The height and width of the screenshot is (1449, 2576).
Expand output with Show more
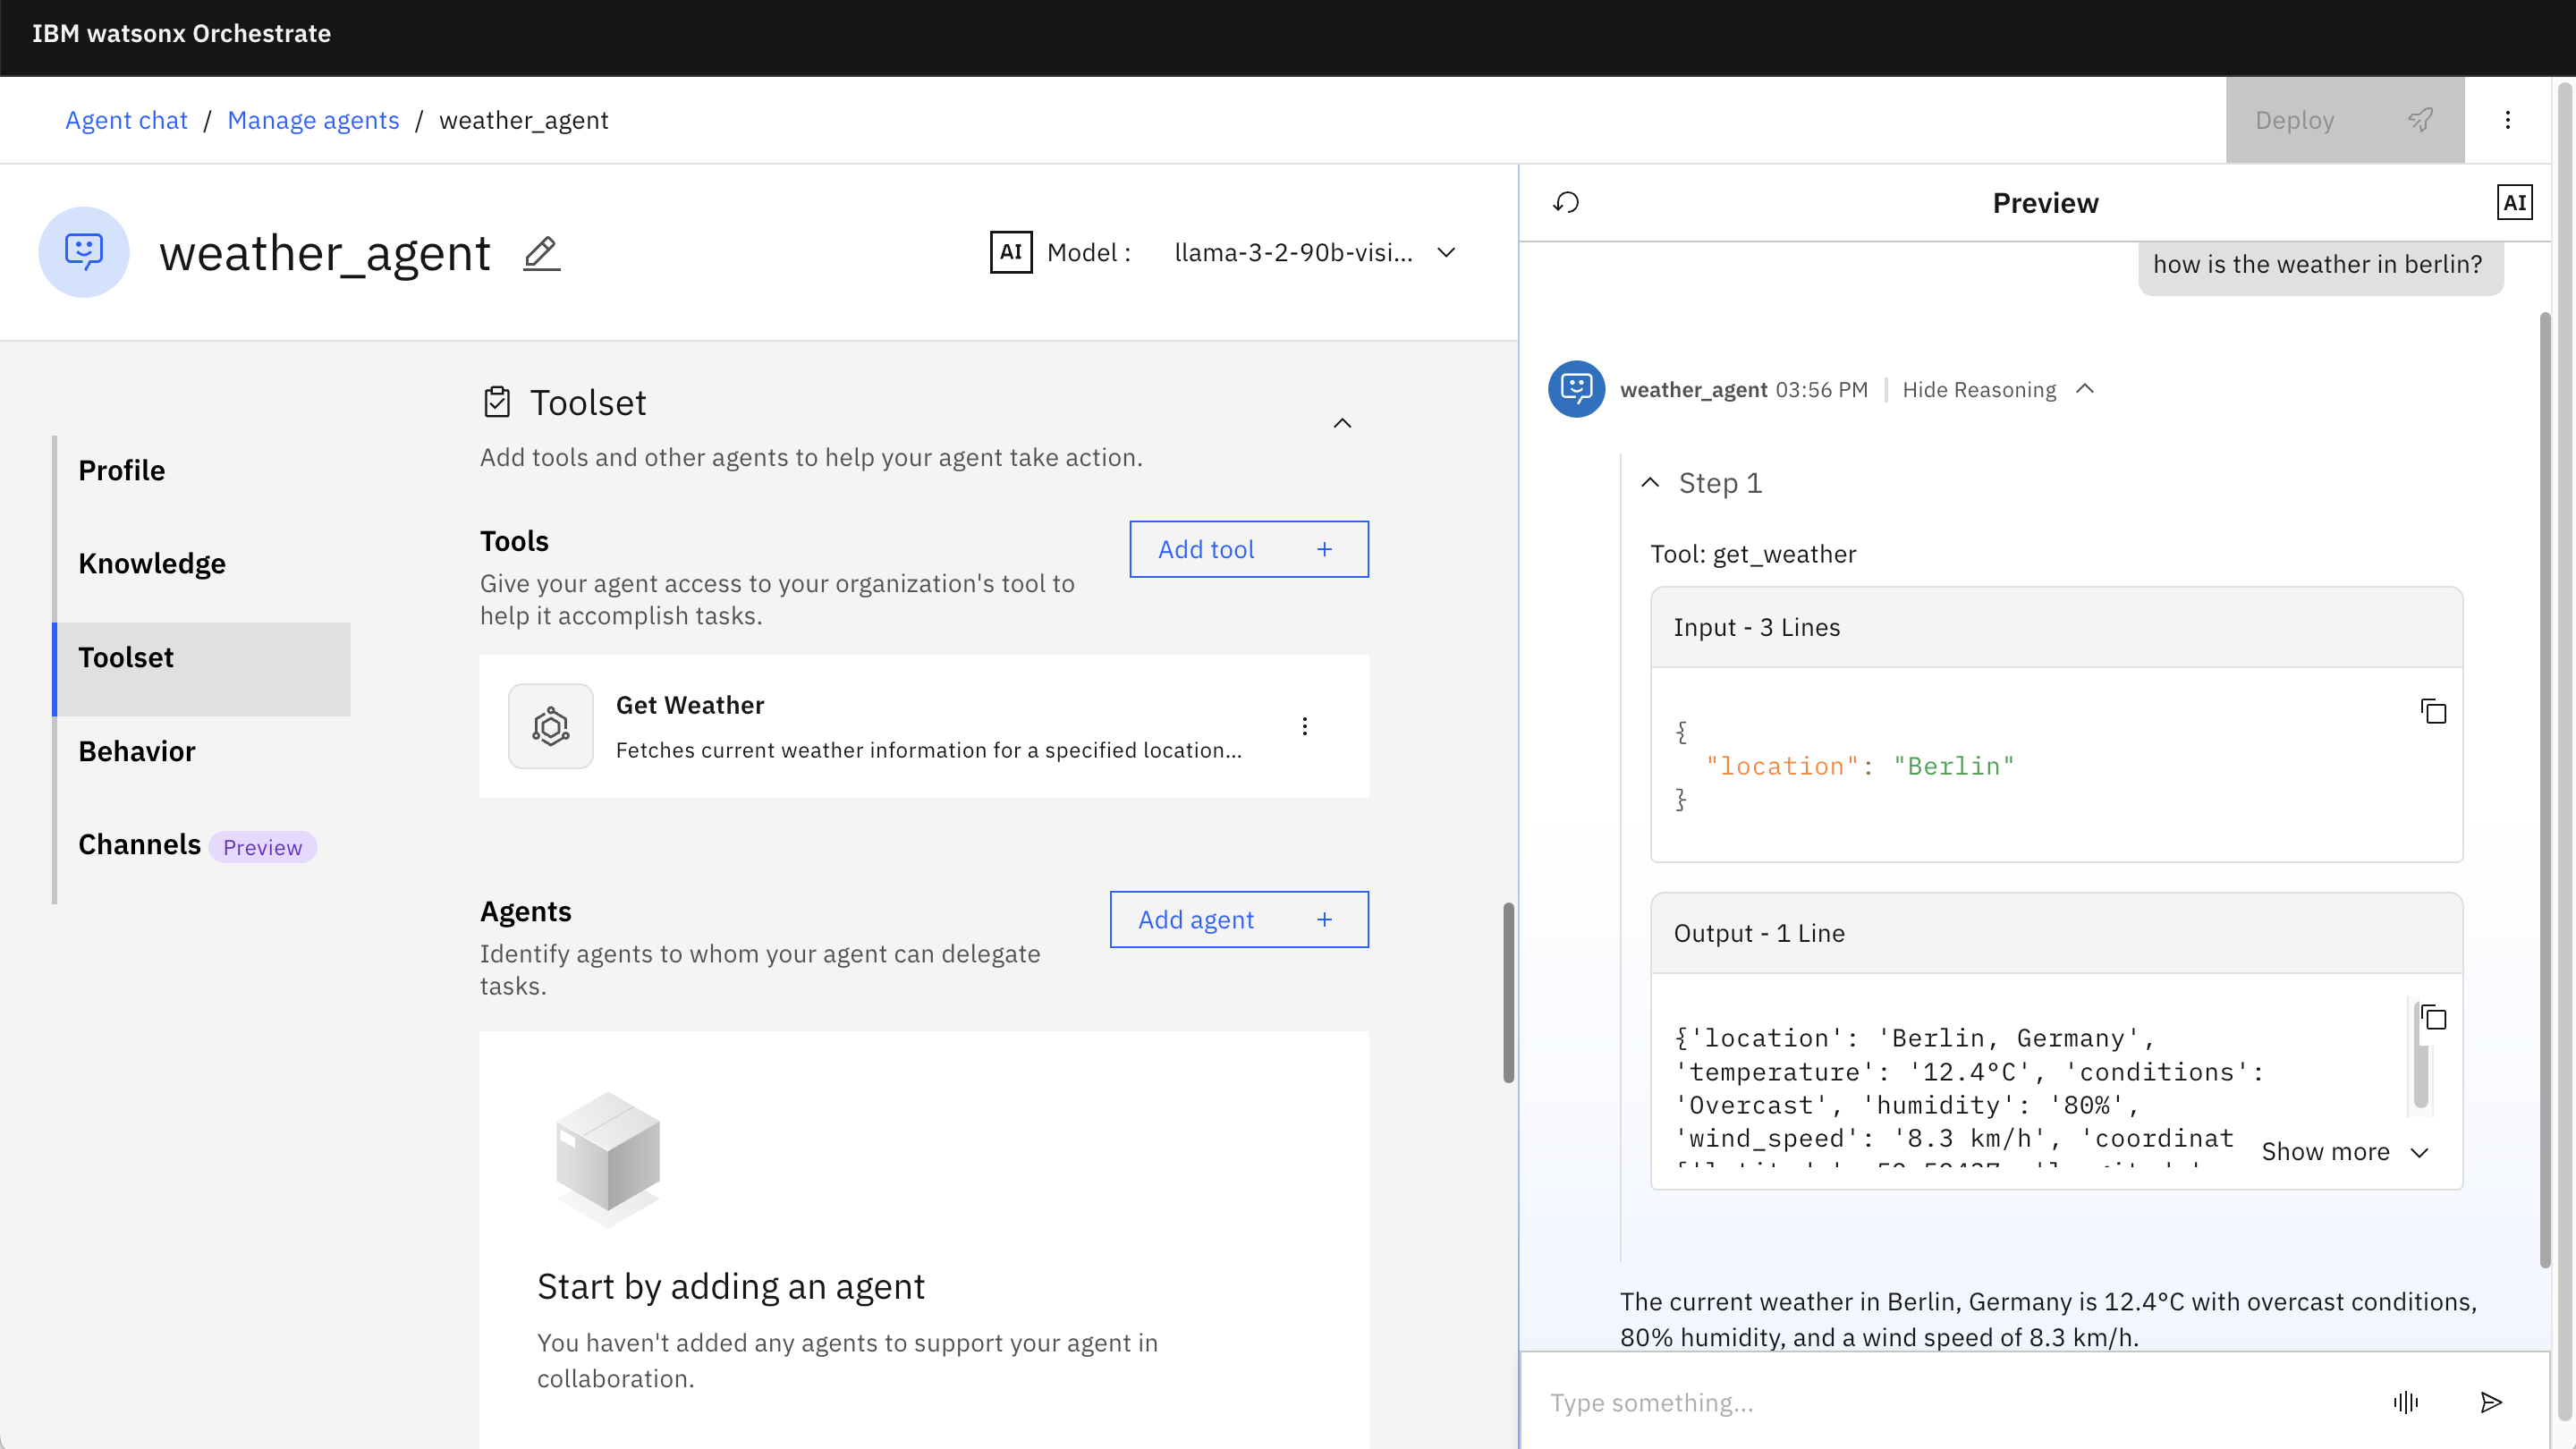2344,1152
